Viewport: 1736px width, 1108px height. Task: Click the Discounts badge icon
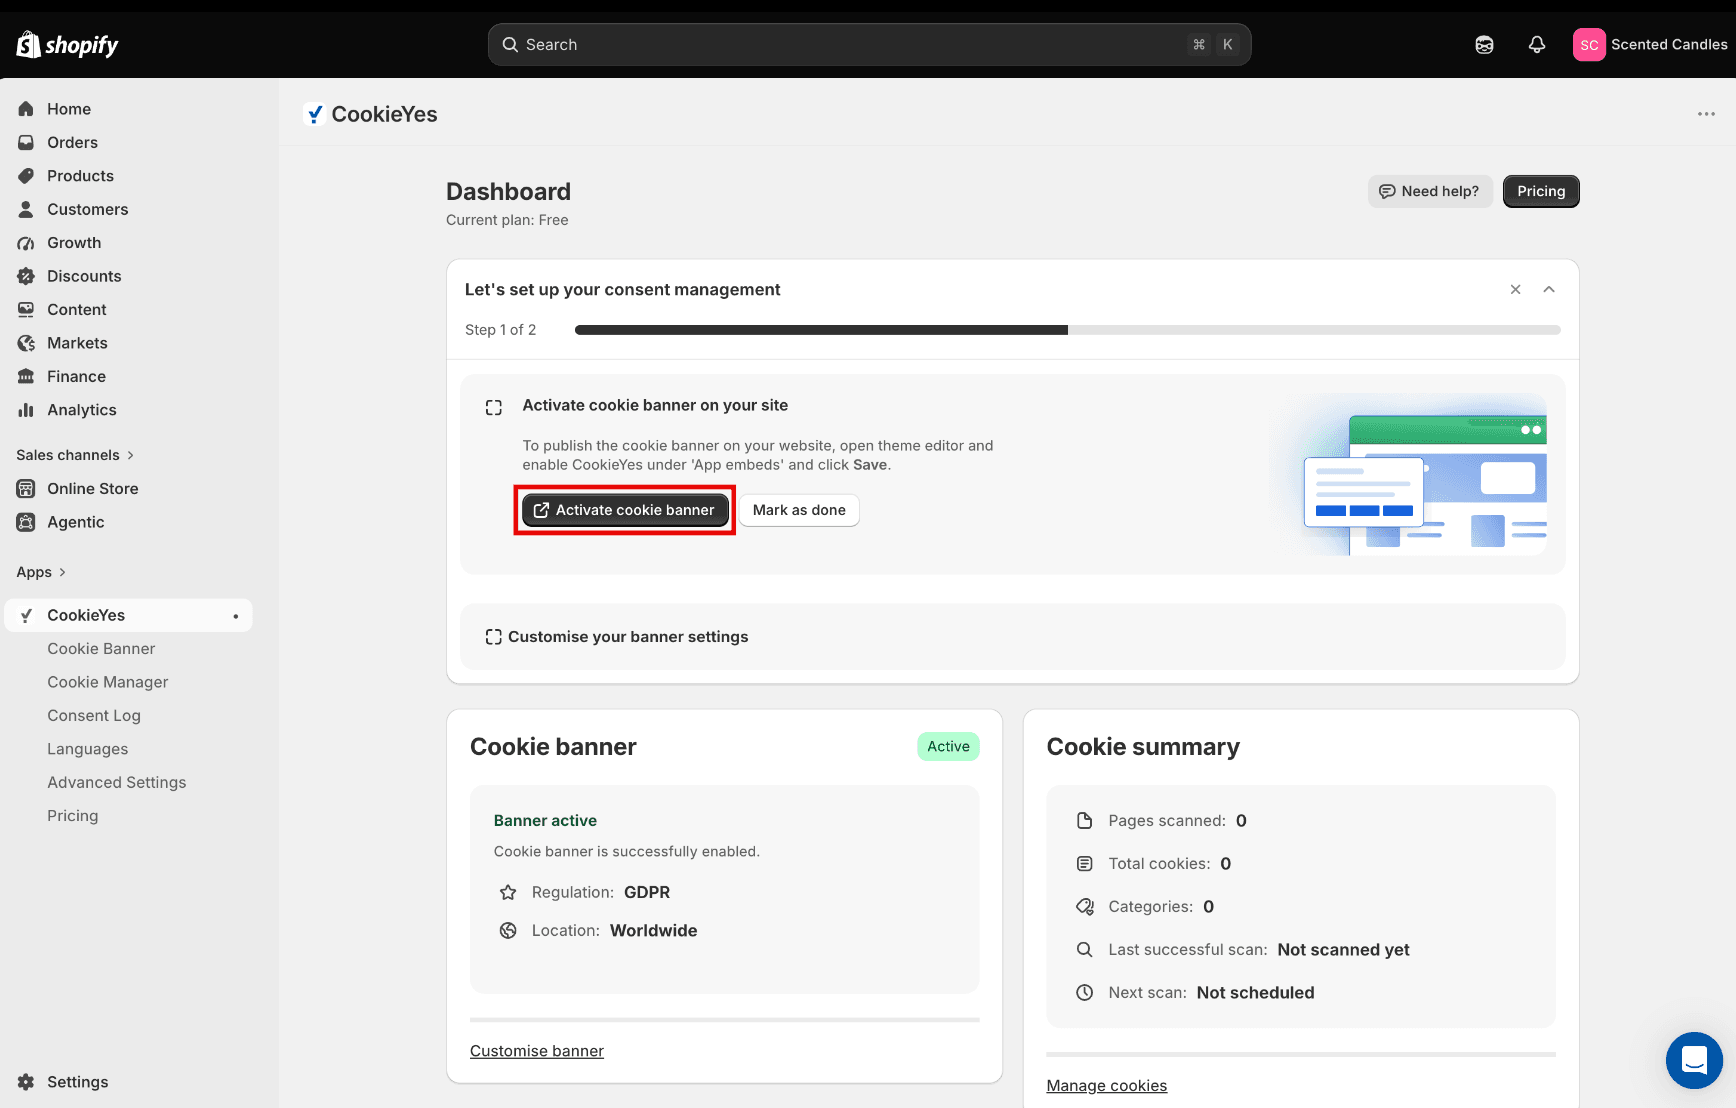26,276
